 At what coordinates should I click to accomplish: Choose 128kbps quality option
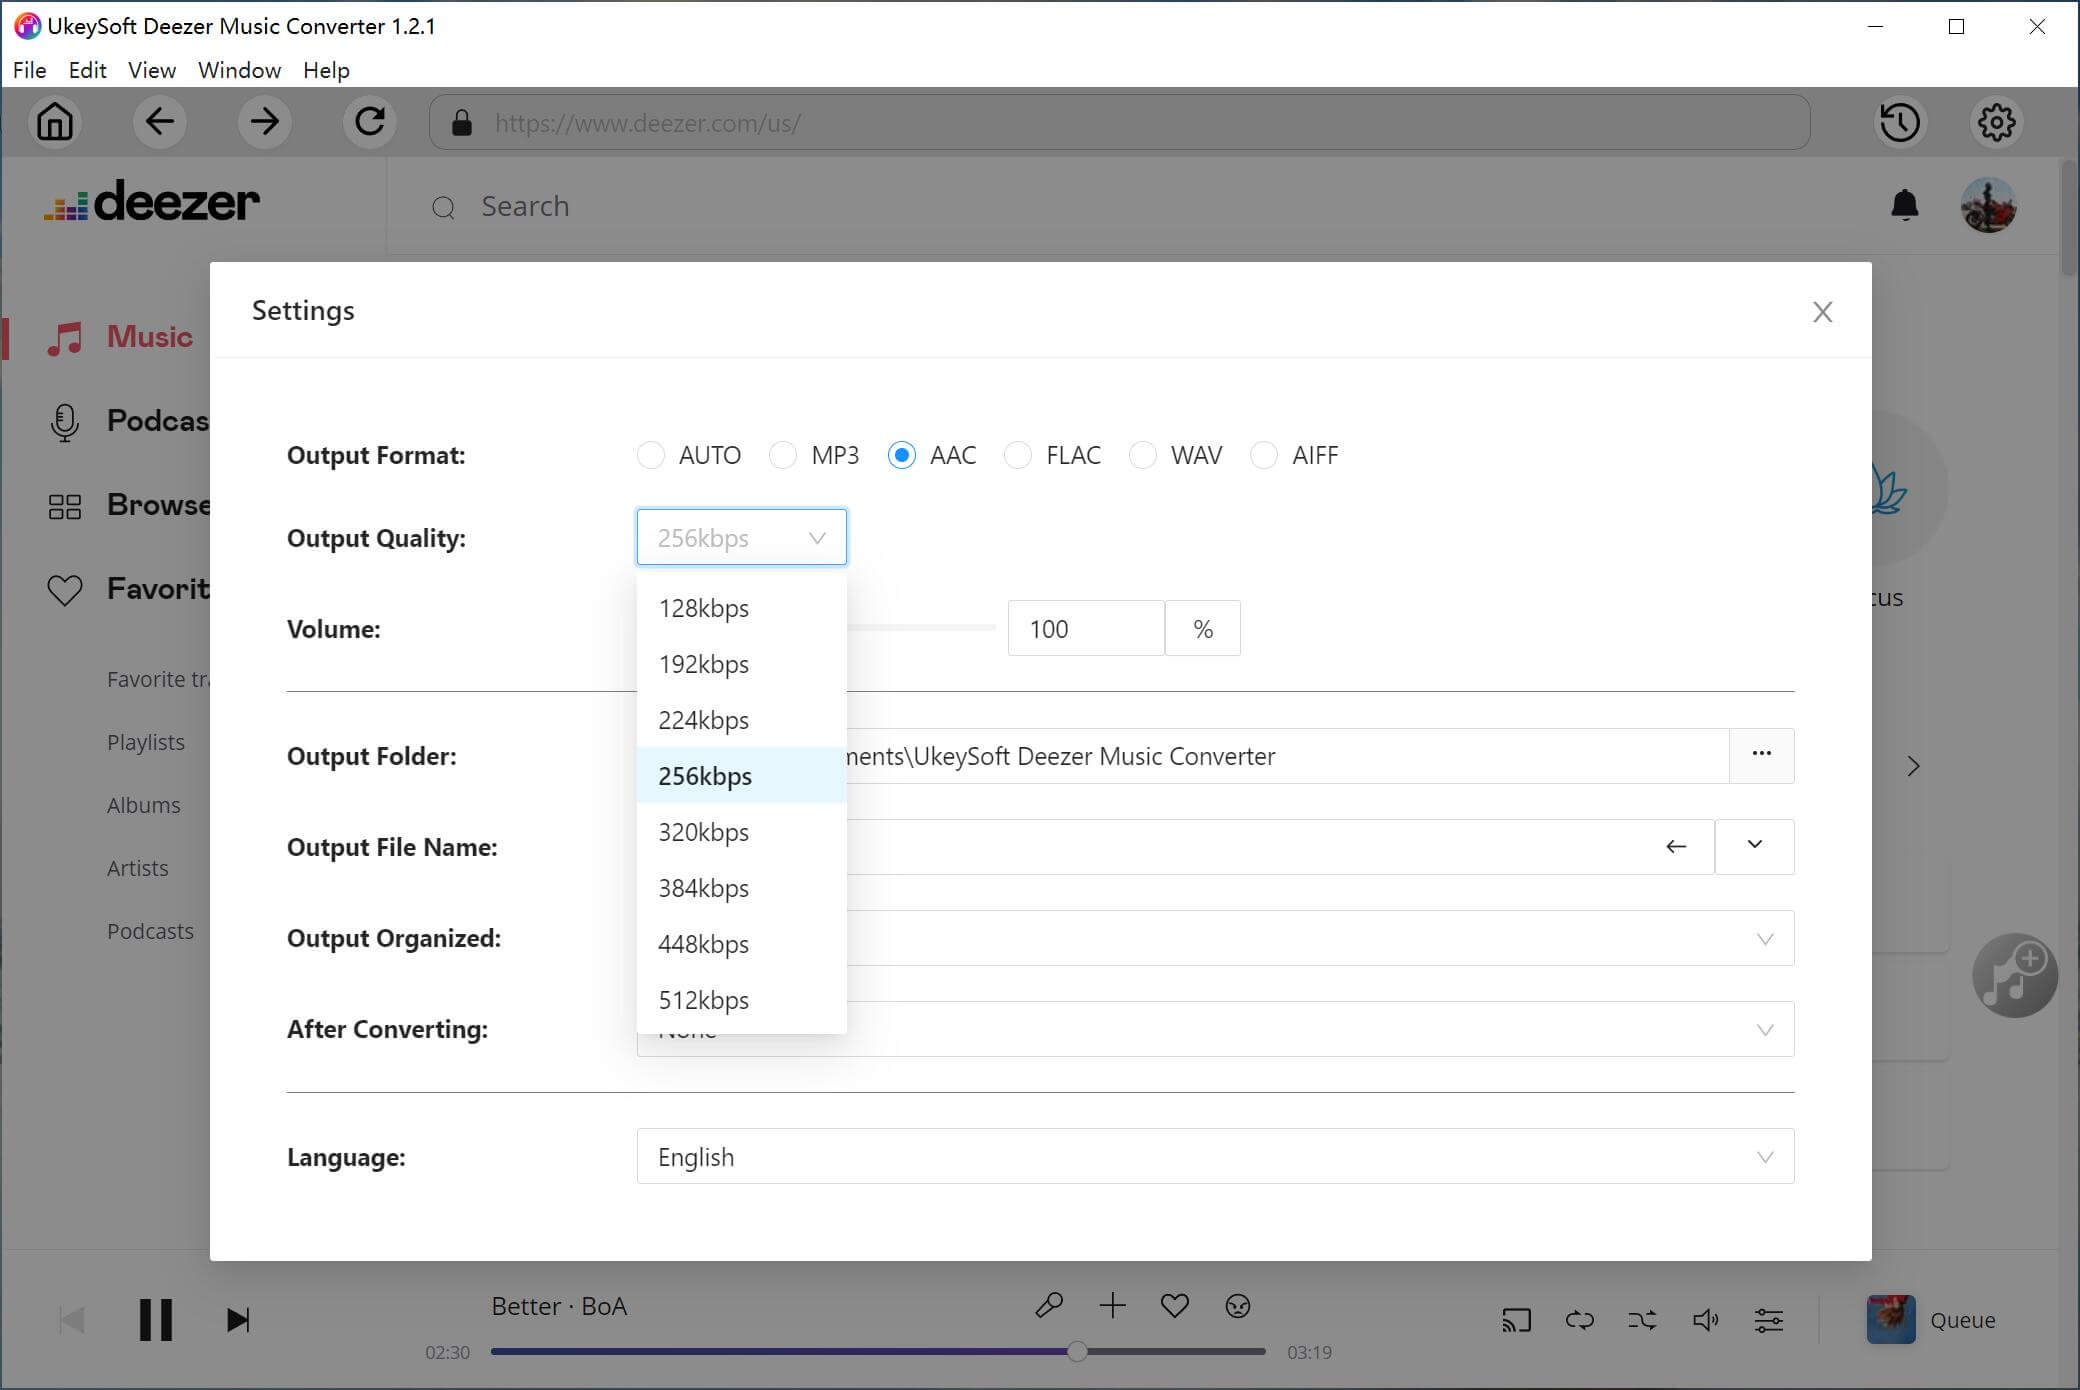pos(742,608)
